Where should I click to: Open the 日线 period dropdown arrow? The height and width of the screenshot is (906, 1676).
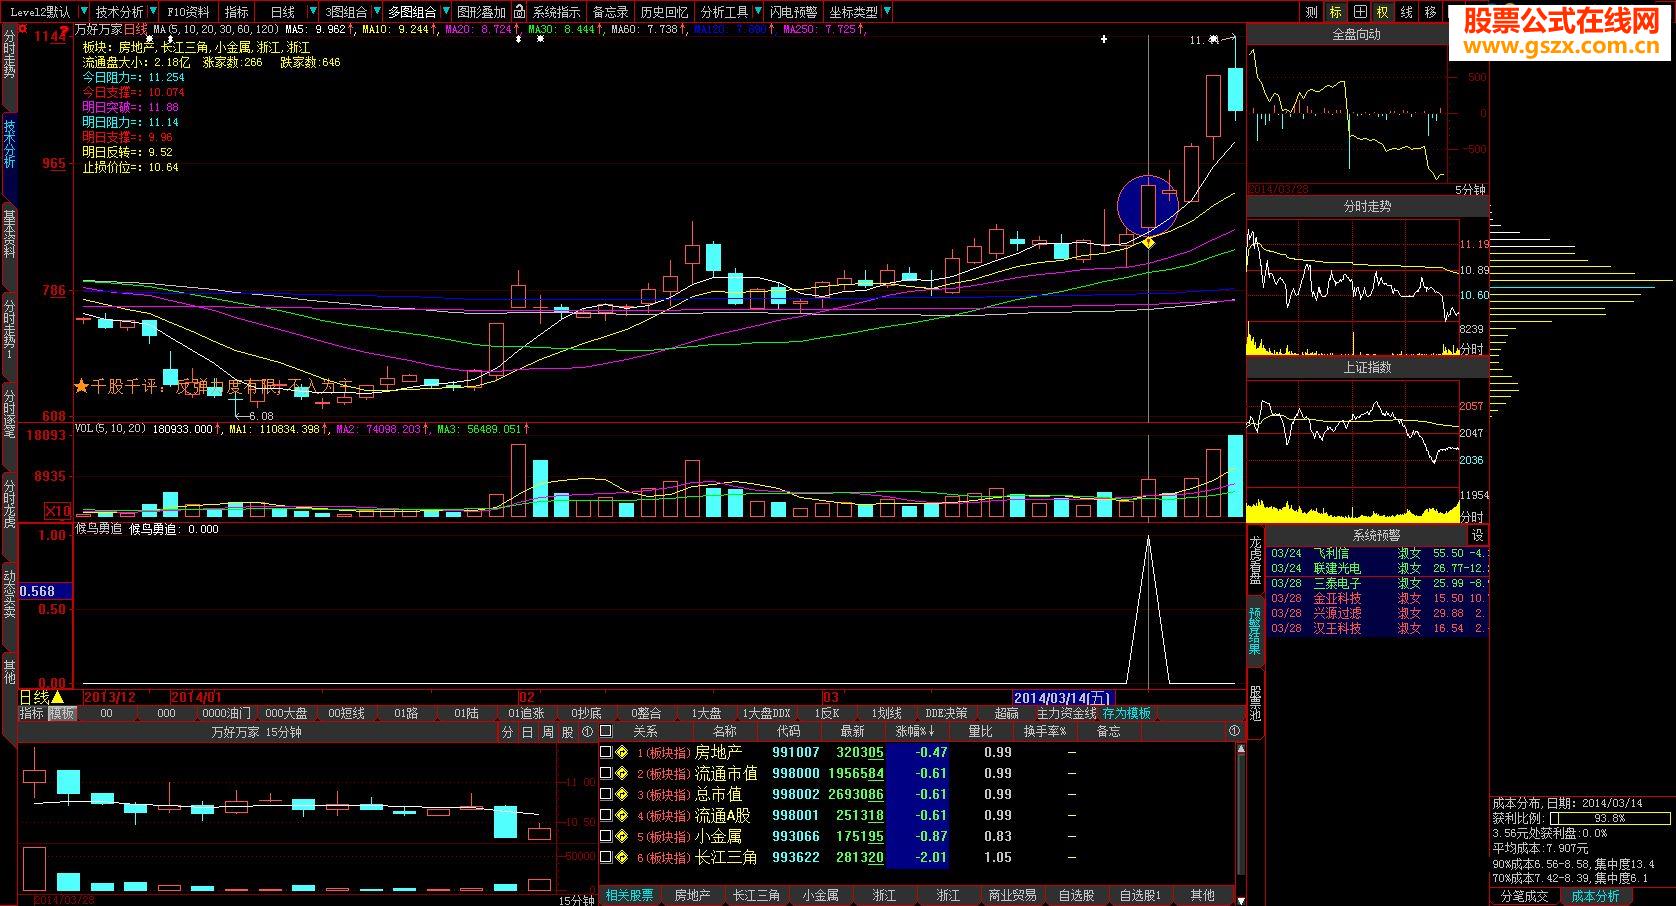pos(312,12)
